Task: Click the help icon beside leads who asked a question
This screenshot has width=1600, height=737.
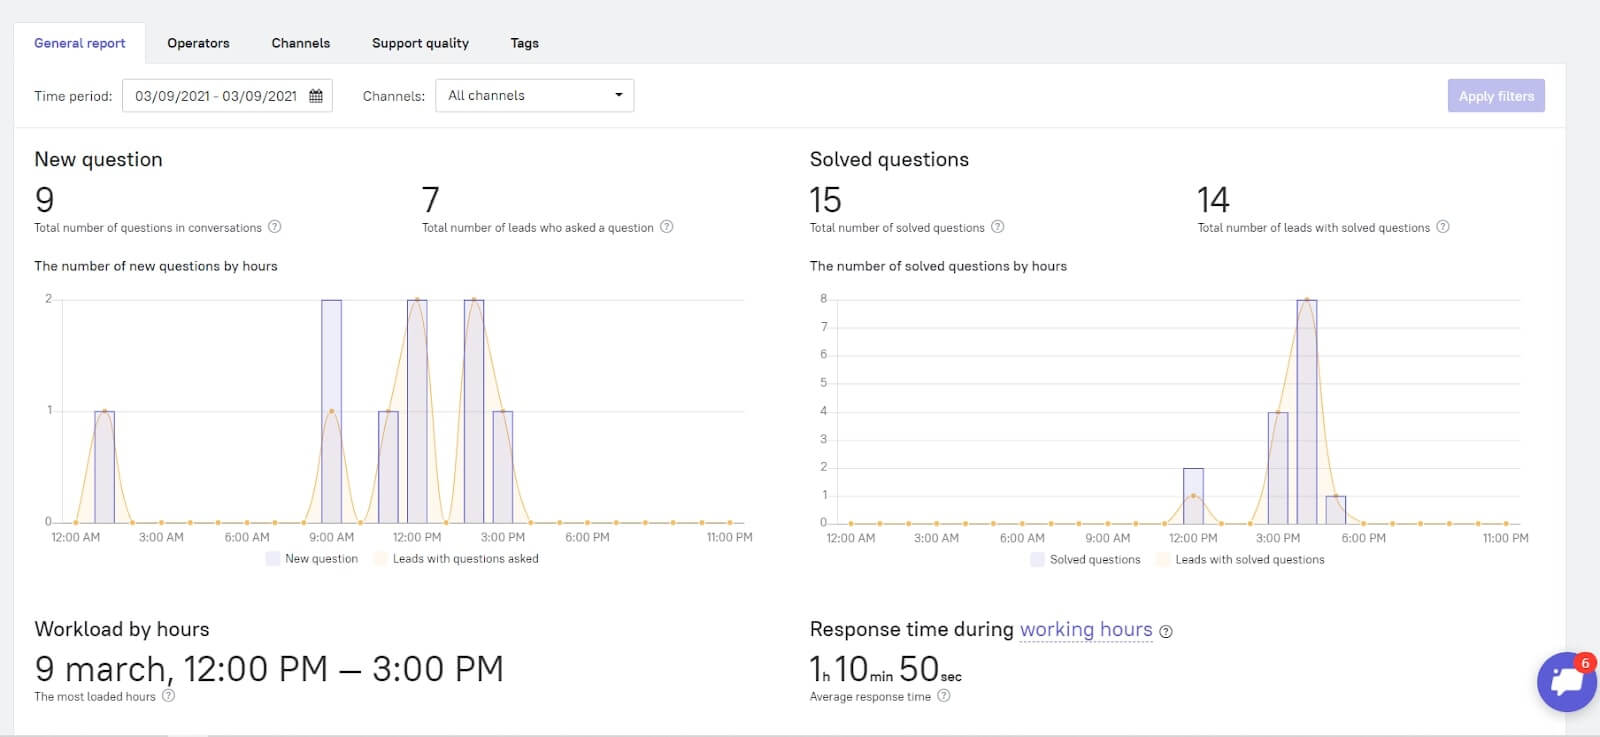Action: tap(667, 227)
